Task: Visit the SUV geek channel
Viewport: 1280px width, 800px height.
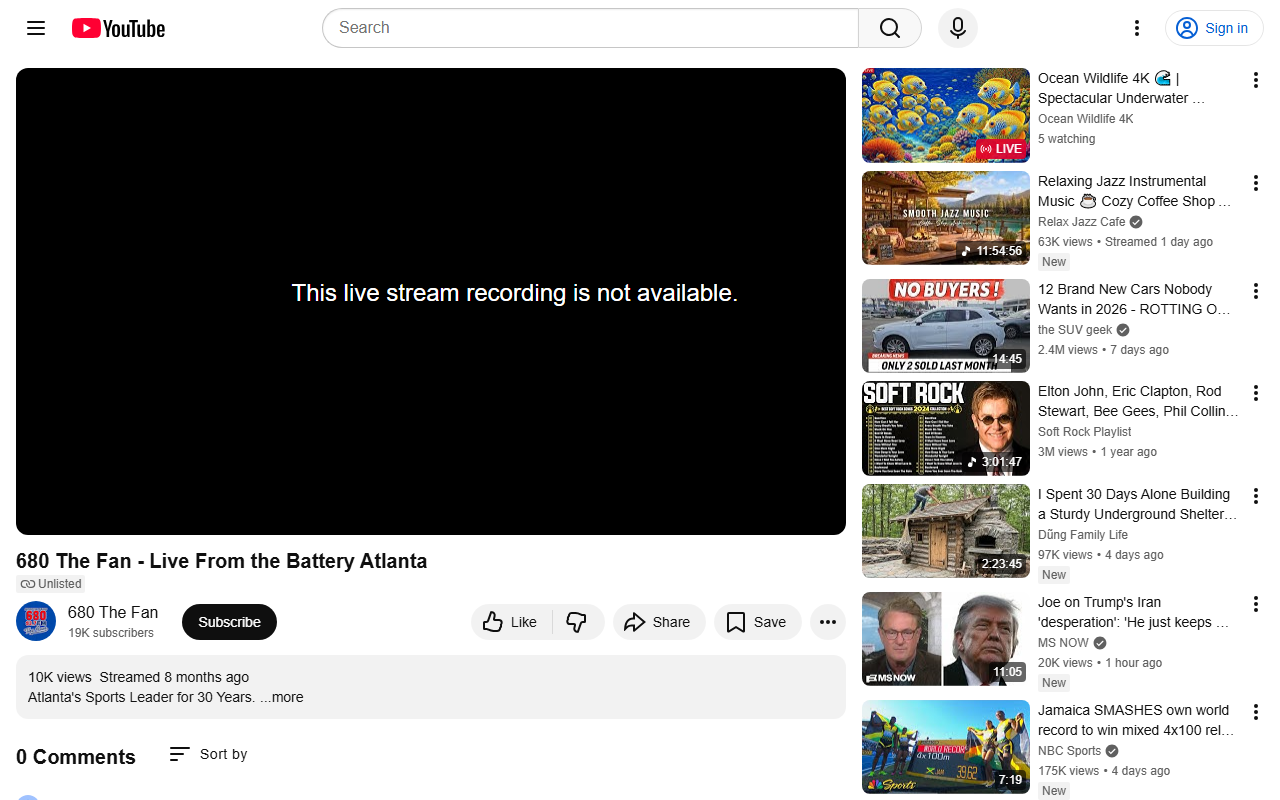Action: [x=1075, y=330]
